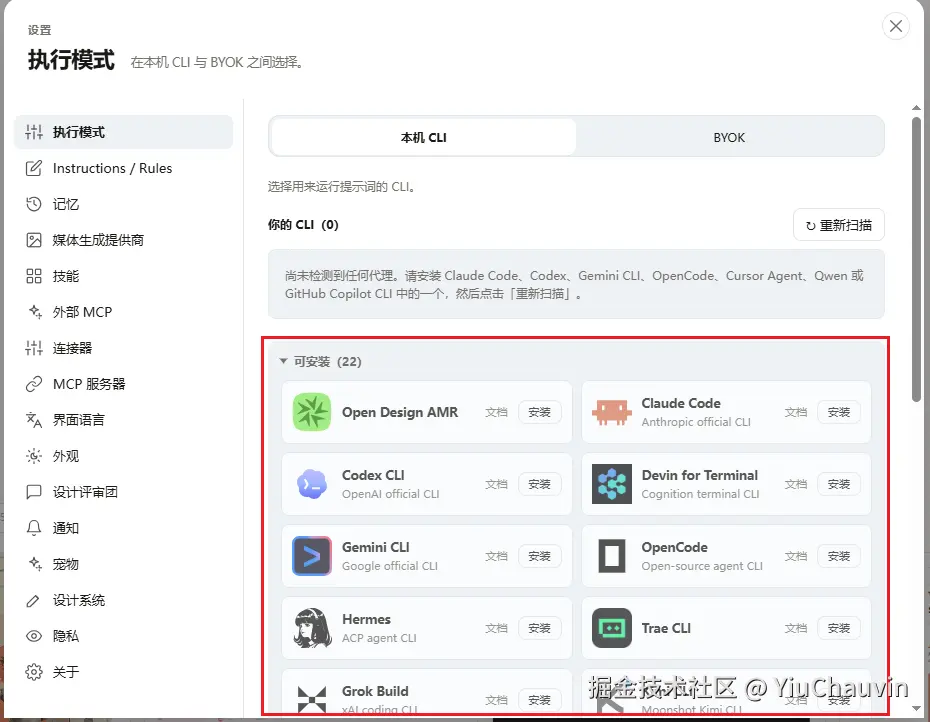Click the 通知 bell icon

pyautogui.click(x=34, y=528)
